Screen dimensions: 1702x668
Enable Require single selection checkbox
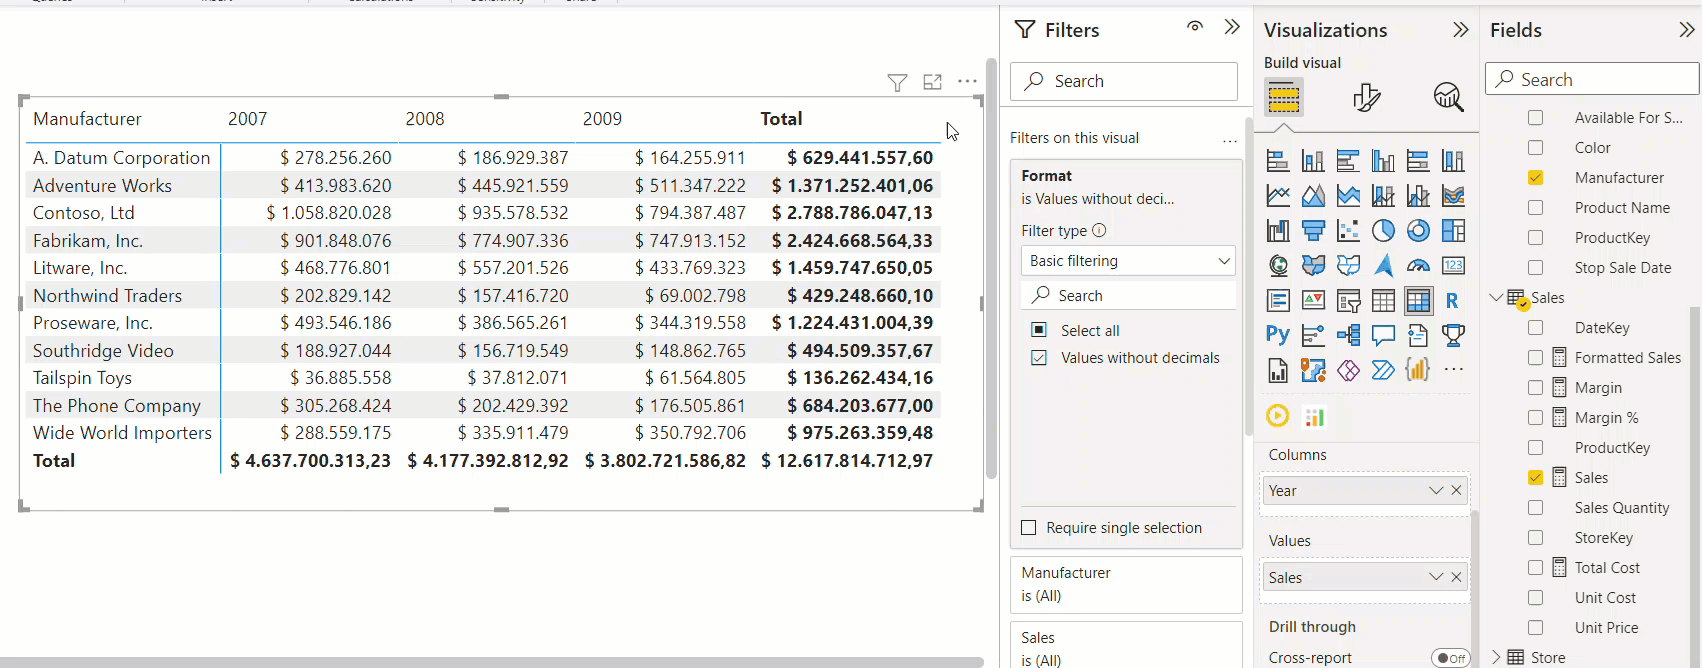coord(1028,528)
